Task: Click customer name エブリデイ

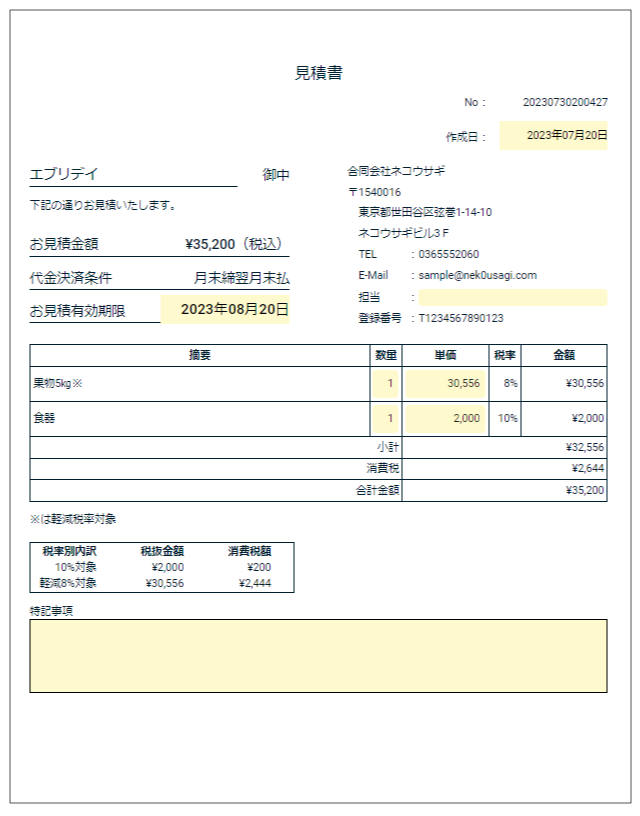Action: 64,174
